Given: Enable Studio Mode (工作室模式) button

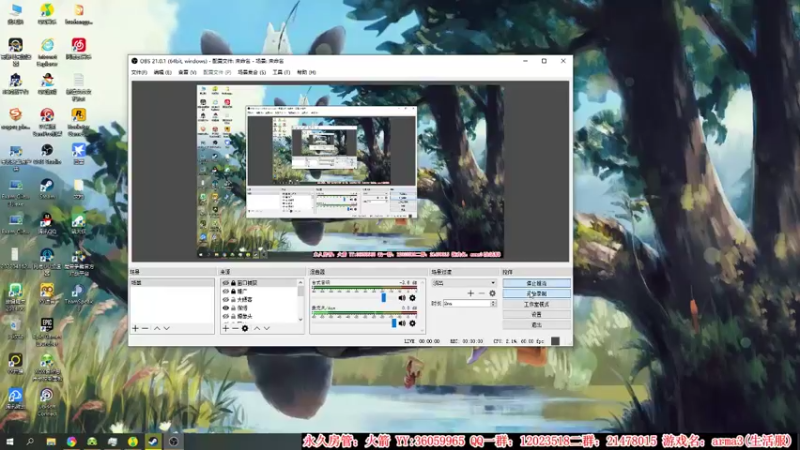Looking at the screenshot, I should coord(537,304).
